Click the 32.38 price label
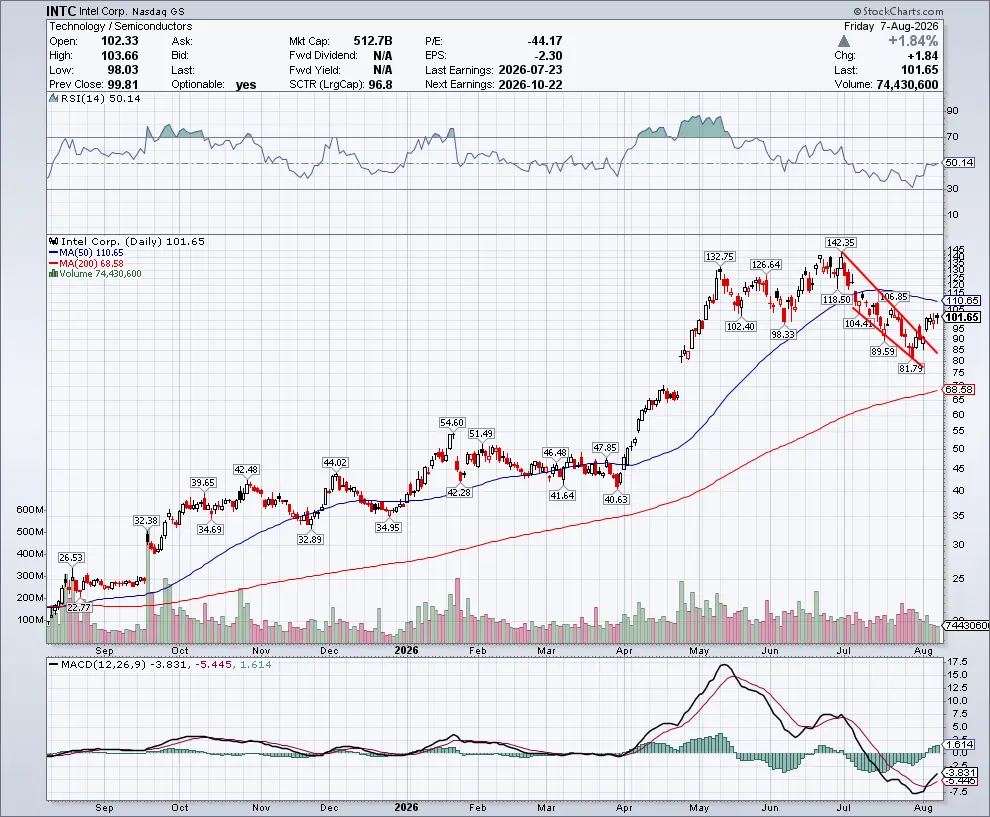Image resolution: width=990 pixels, height=817 pixels. 146,520
